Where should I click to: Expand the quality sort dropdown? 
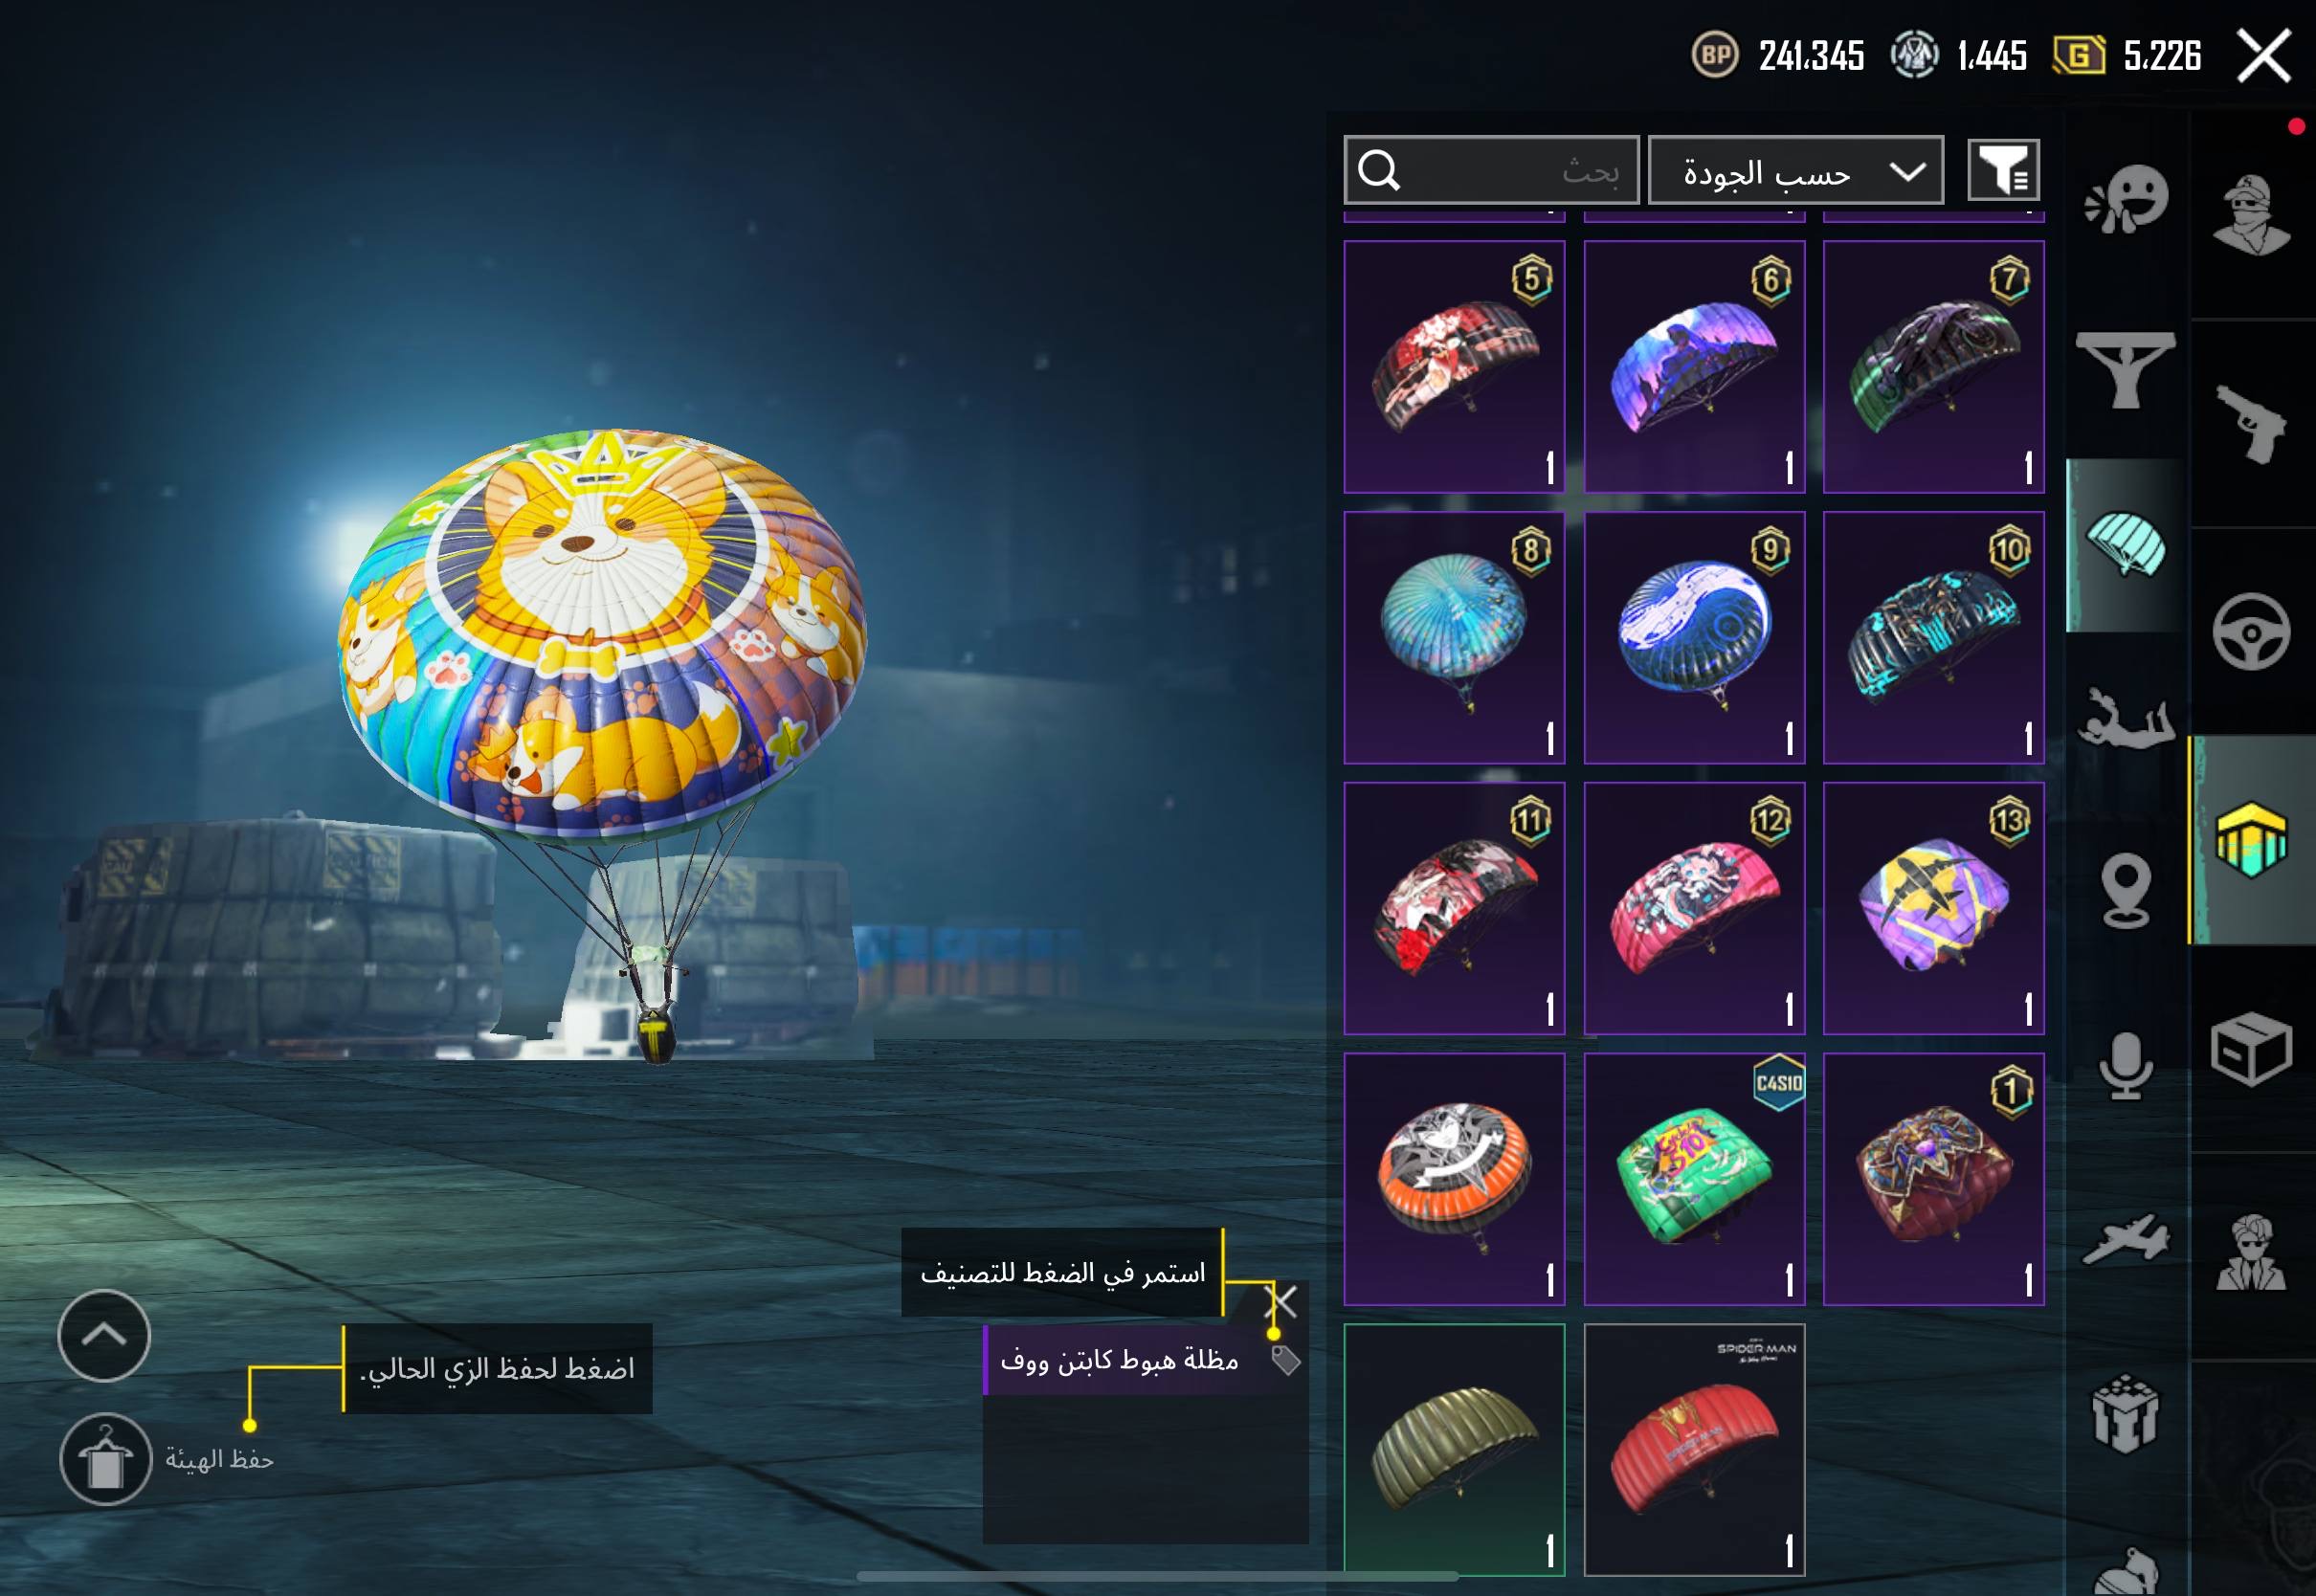pos(1795,171)
